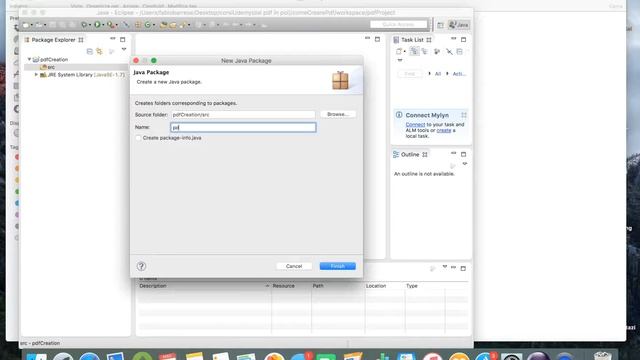640x360 pixels.
Task: Click the New Java Class toolbar icon
Action: click(148, 24)
